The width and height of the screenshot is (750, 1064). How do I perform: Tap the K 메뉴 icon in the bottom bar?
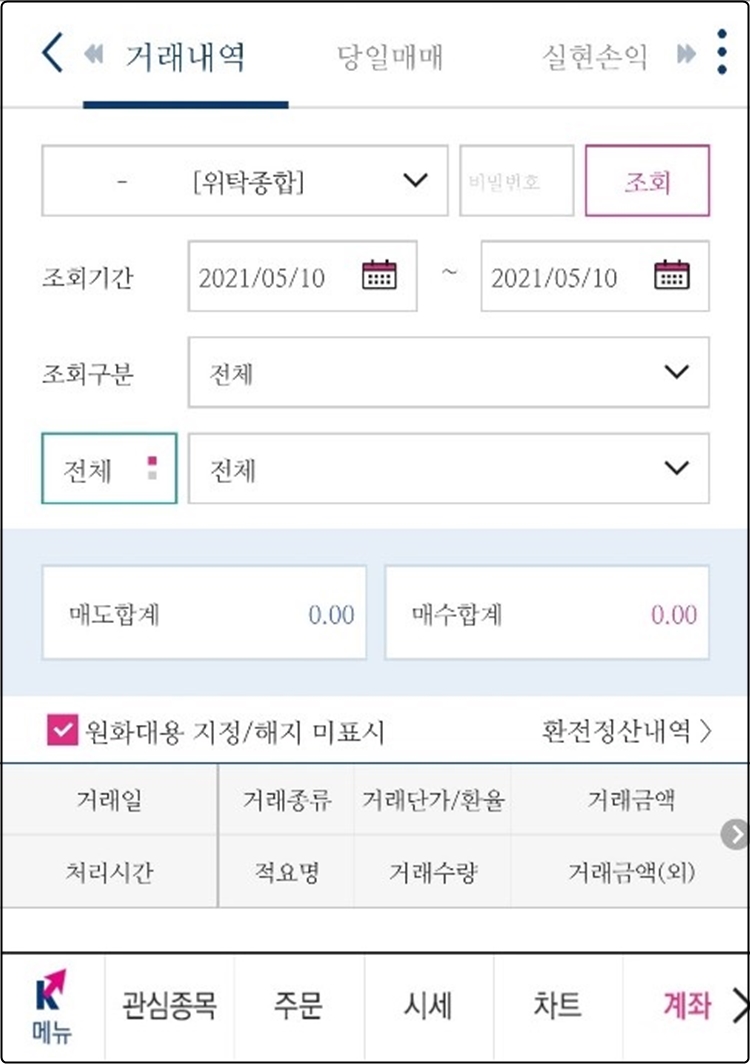[48, 1005]
